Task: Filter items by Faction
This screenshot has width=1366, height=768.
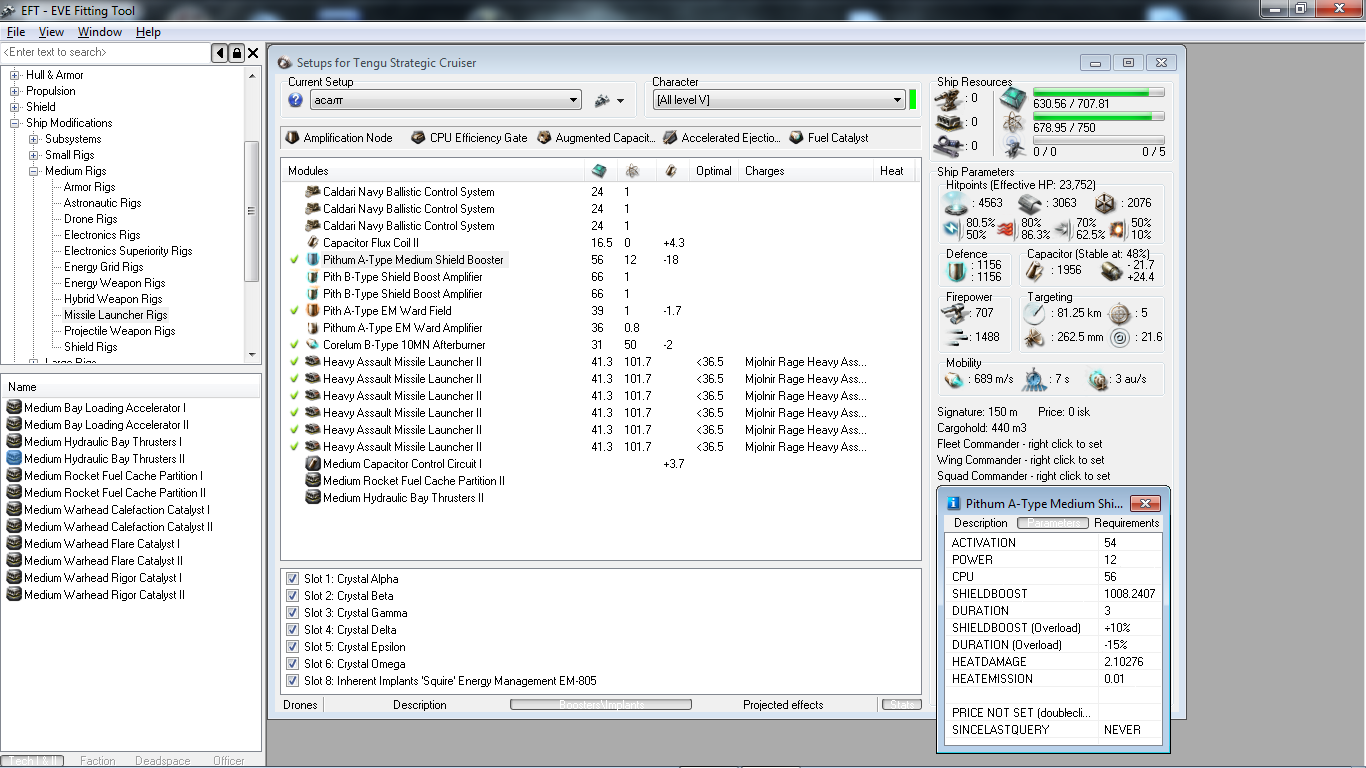Action: click(98, 761)
